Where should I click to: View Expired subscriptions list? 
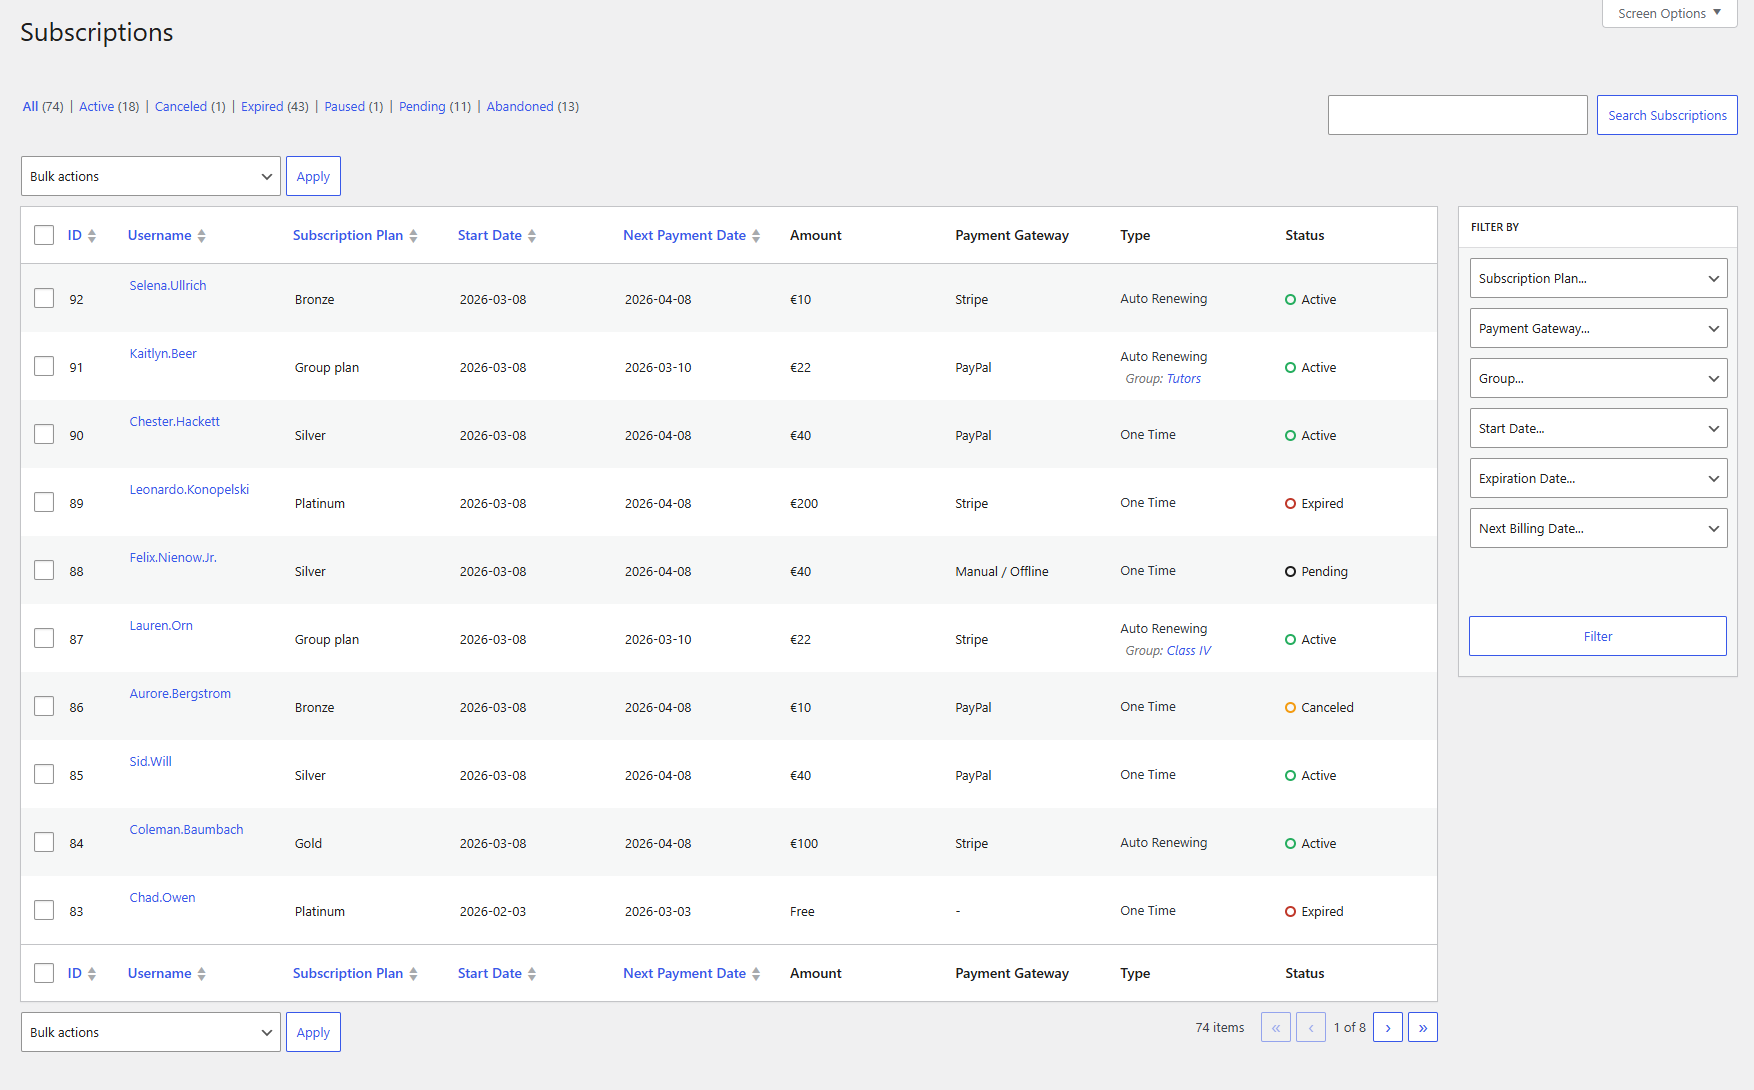(x=263, y=106)
